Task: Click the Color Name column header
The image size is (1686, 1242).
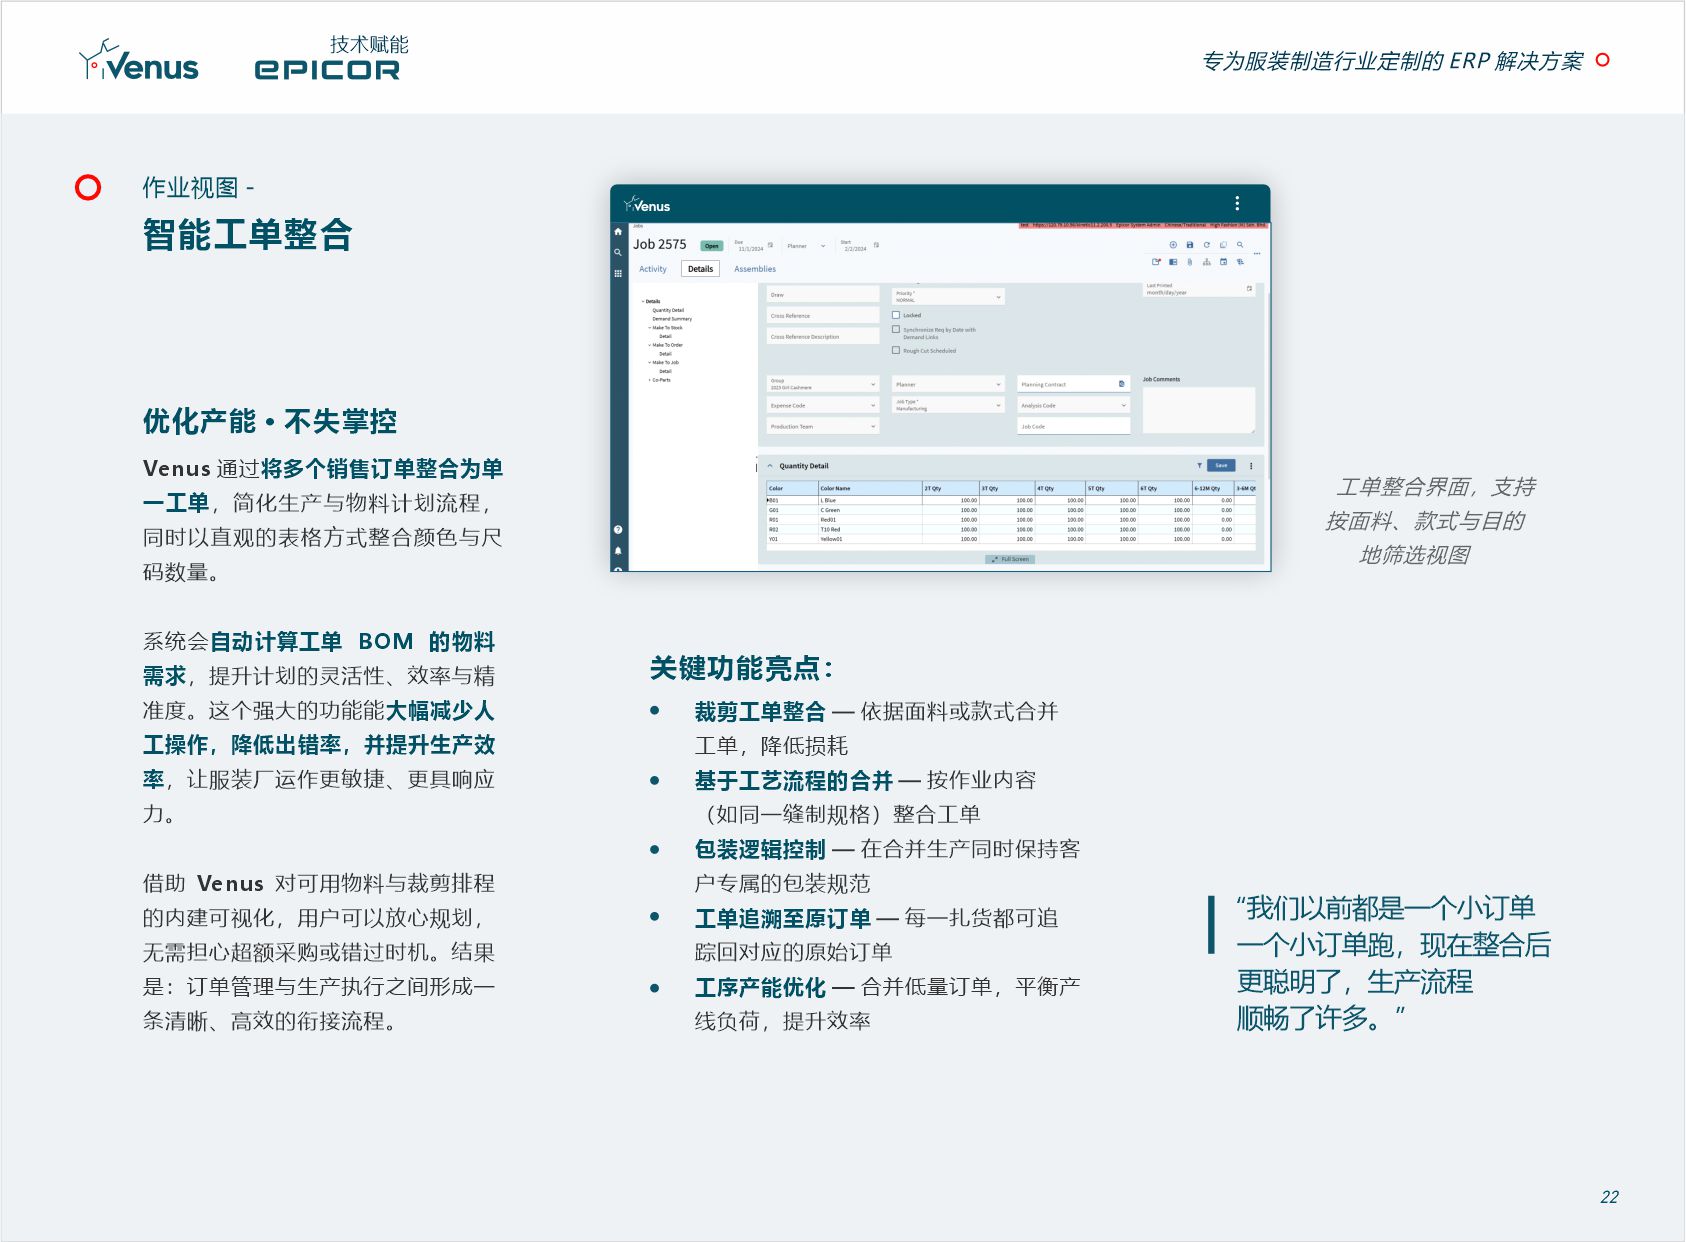Action: pyautogui.click(x=870, y=488)
